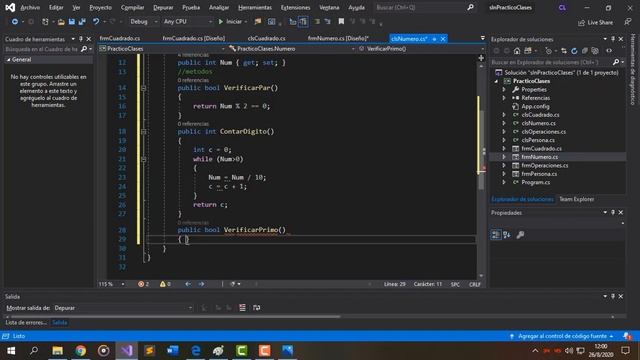Click the feedback icon next to Live Share
Screen dimensions: 640x360
click(x=627, y=22)
